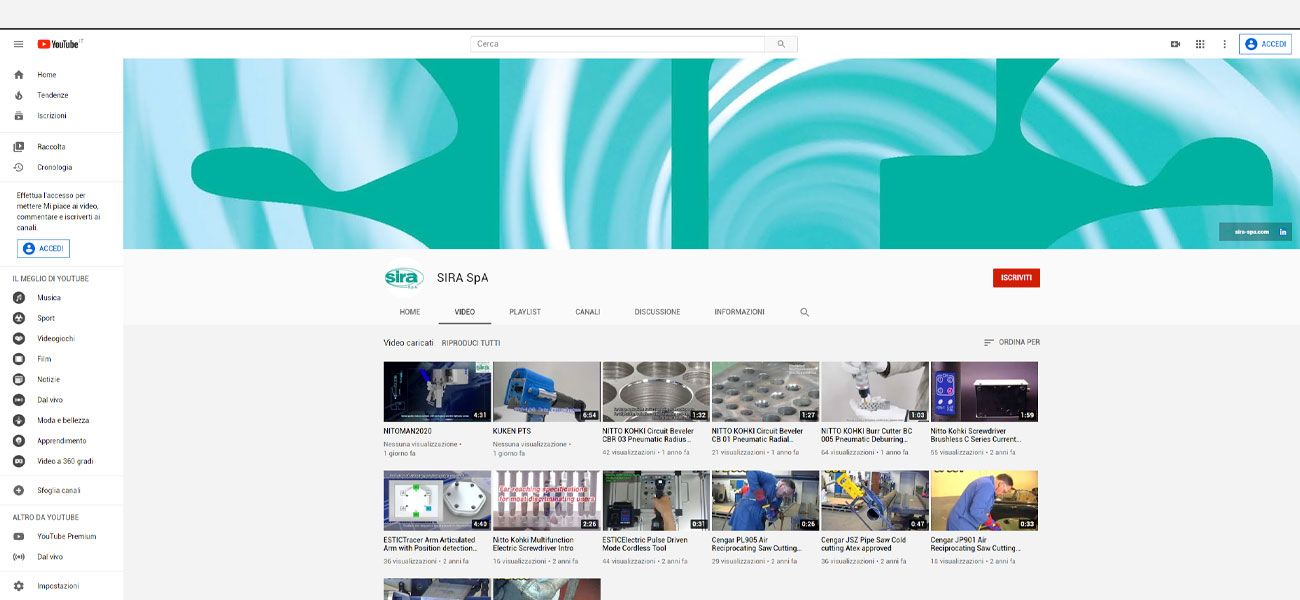1300x600 pixels.
Task: Open NITTO KOHKI Circuit Beveler CBR 03 thumbnail
Action: pos(656,392)
